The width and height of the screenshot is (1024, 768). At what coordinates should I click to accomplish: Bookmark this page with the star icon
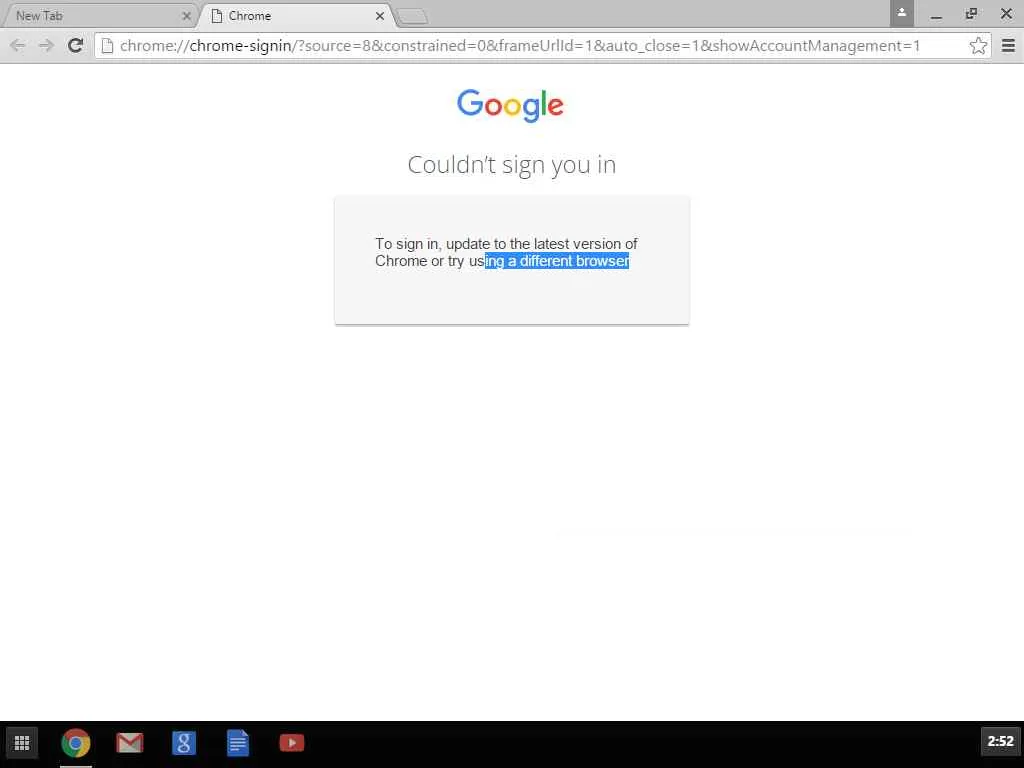pyautogui.click(x=978, y=46)
